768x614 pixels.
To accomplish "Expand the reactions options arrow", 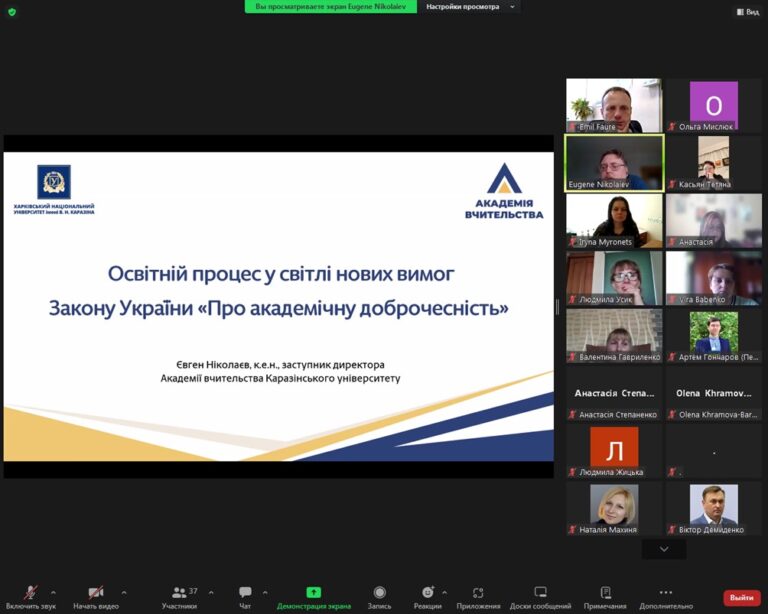I will pos(444,592).
